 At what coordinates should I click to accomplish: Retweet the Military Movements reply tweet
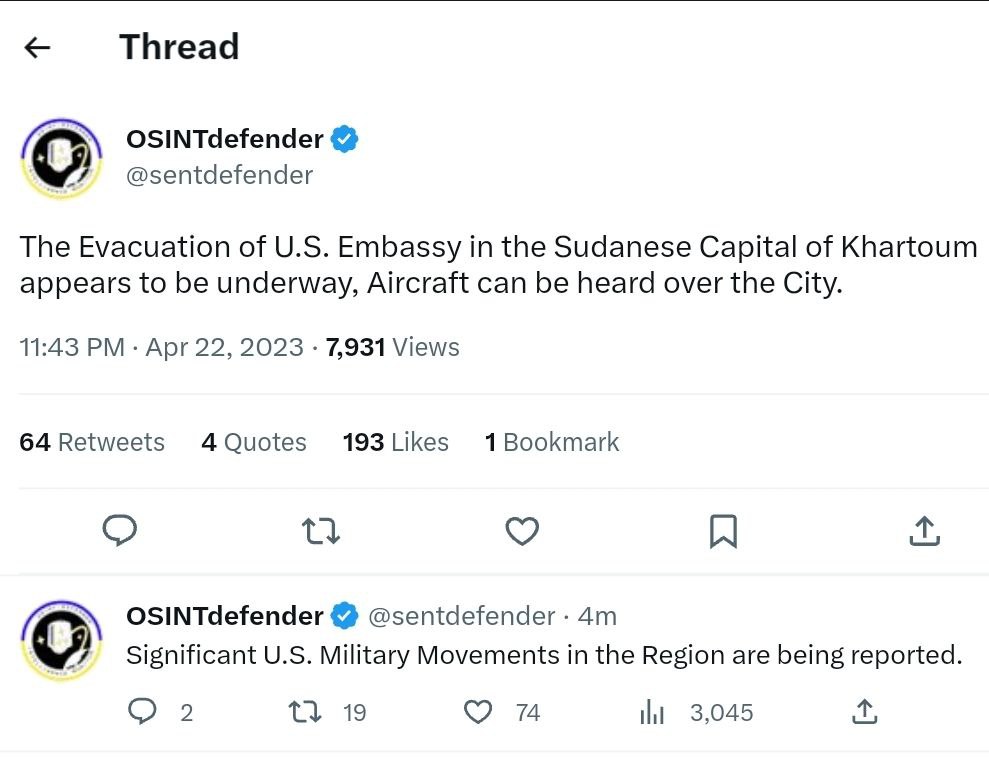pos(305,712)
